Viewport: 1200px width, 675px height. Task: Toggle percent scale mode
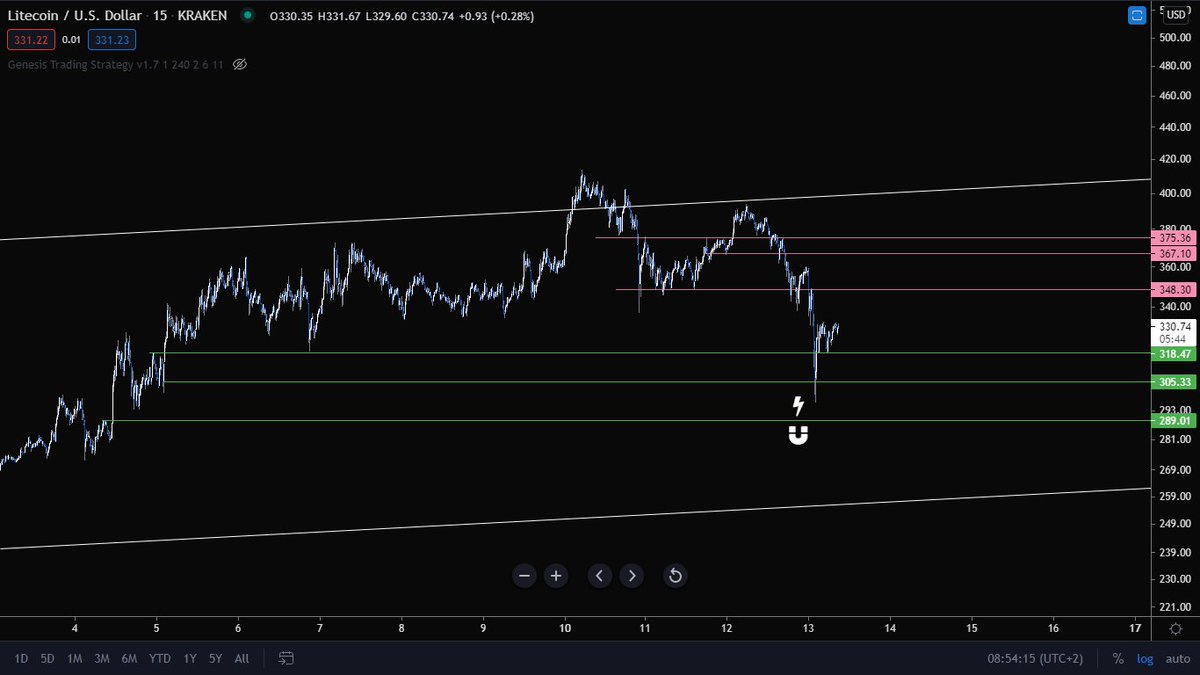coord(1118,658)
